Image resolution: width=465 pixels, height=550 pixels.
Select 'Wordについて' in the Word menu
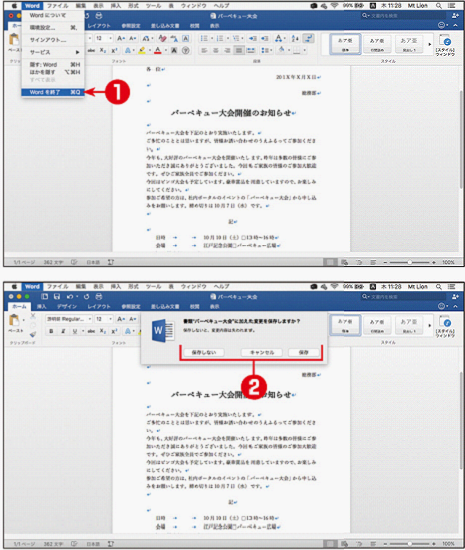(x=53, y=15)
